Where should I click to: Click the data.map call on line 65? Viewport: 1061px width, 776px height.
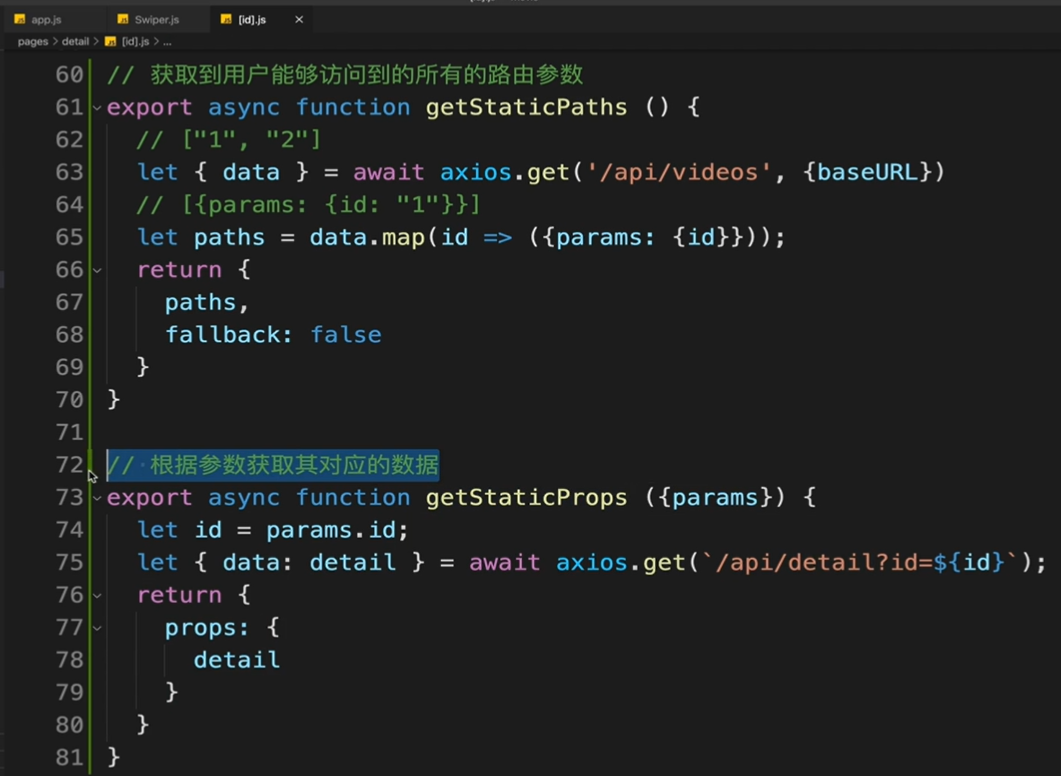367,237
